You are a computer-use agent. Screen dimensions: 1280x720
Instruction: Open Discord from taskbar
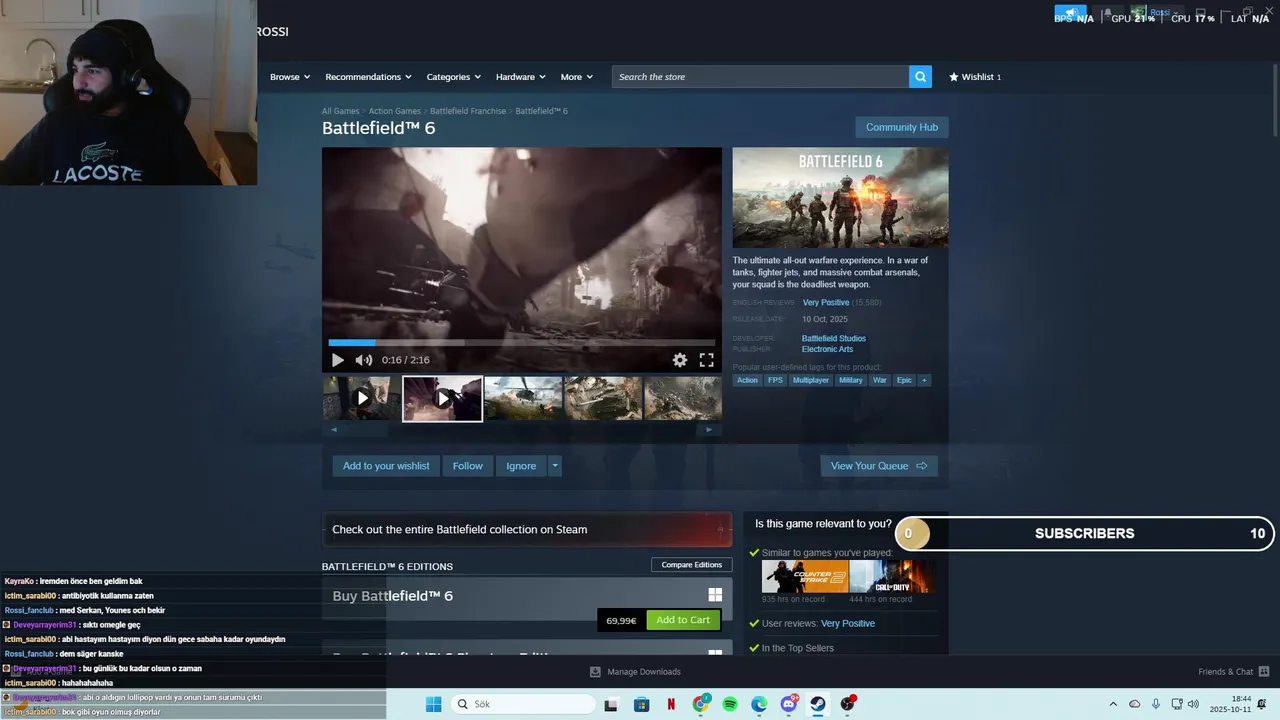pos(789,704)
